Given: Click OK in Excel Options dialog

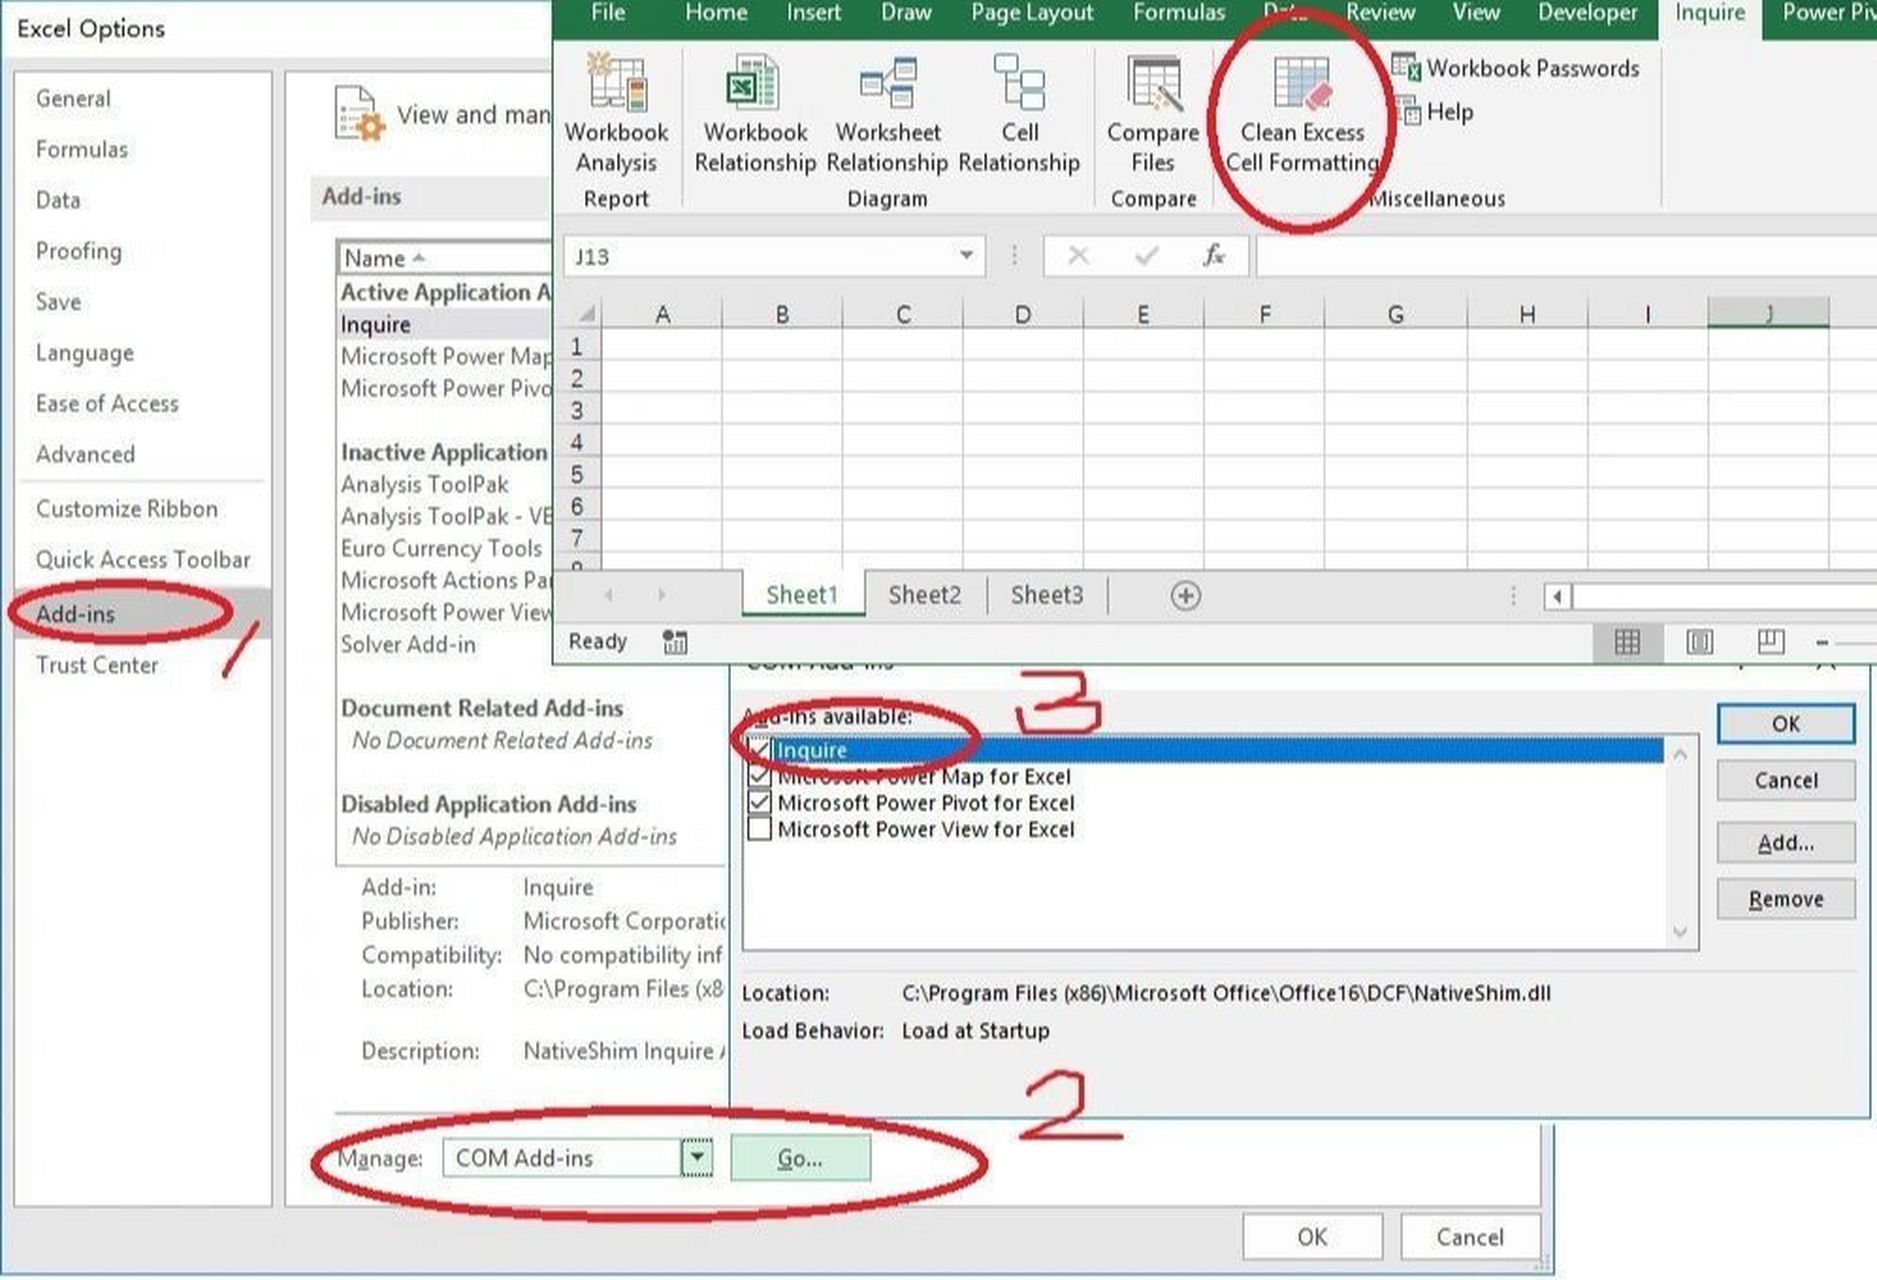Looking at the screenshot, I should [x=1312, y=1237].
